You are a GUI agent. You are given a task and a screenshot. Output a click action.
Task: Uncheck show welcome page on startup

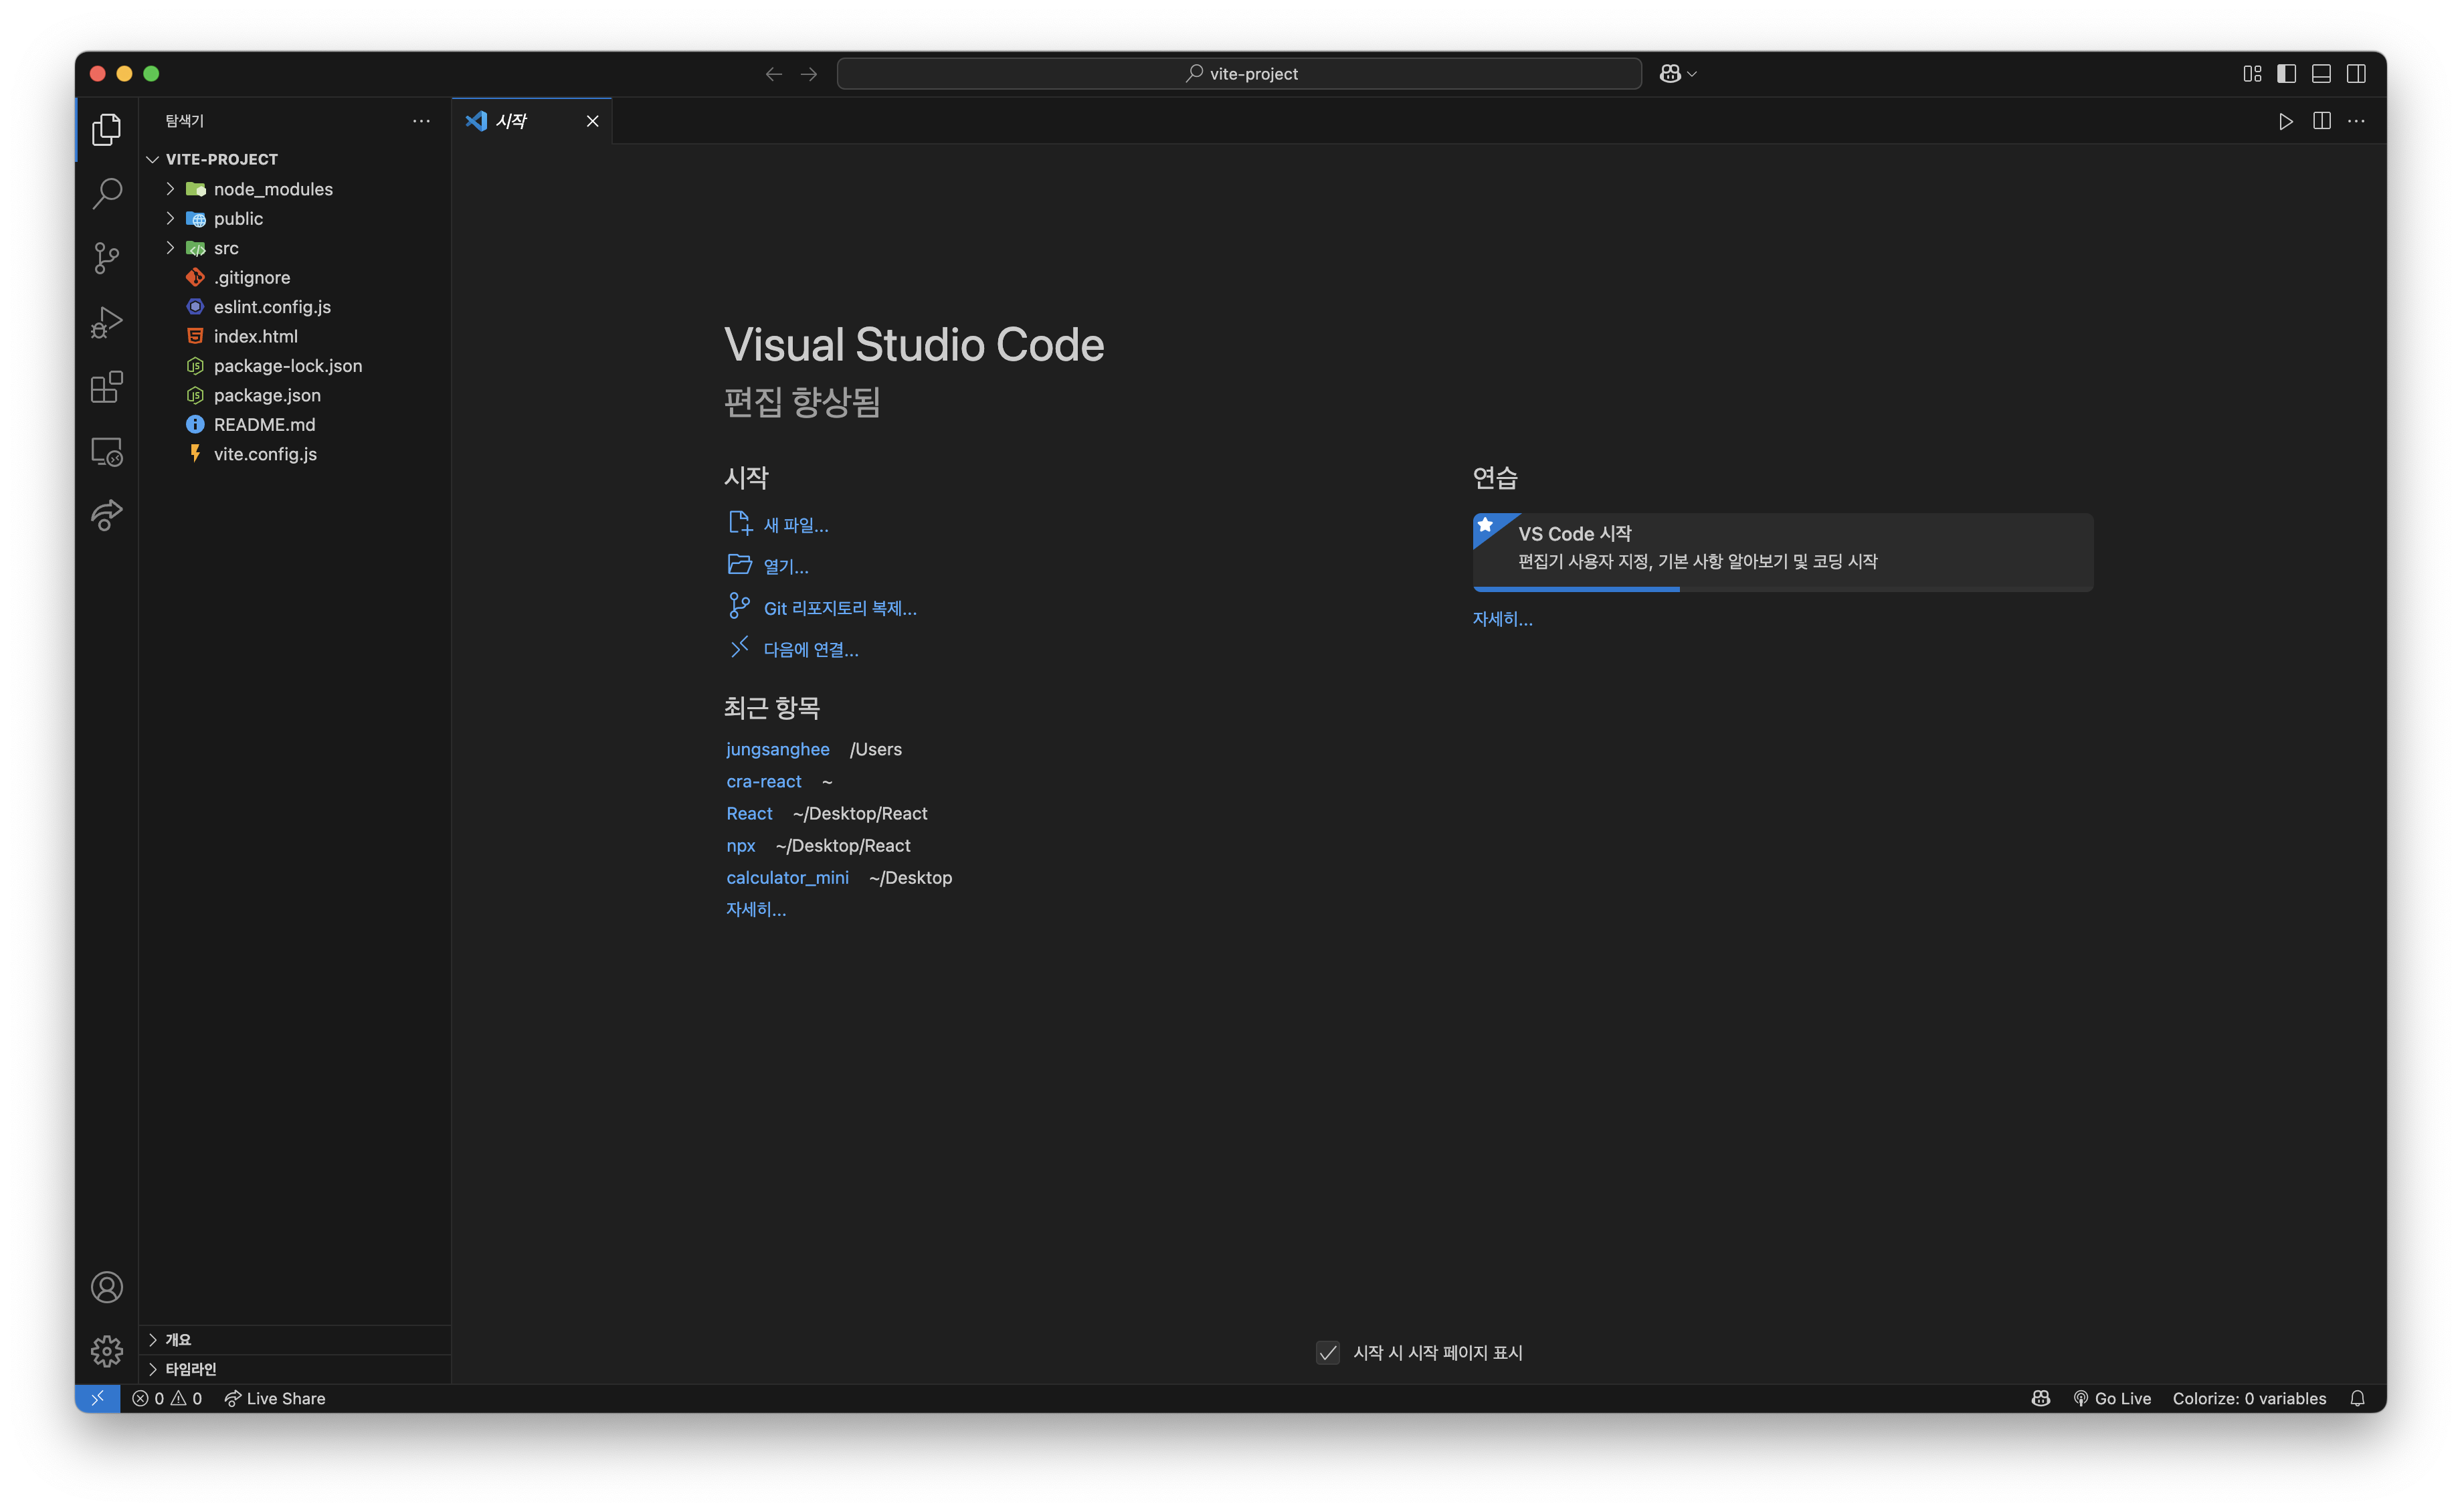[x=1328, y=1353]
